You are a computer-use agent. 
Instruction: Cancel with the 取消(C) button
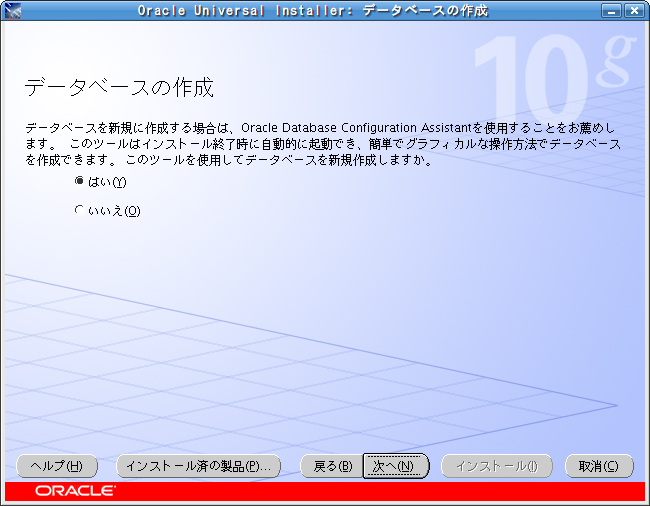[599, 466]
